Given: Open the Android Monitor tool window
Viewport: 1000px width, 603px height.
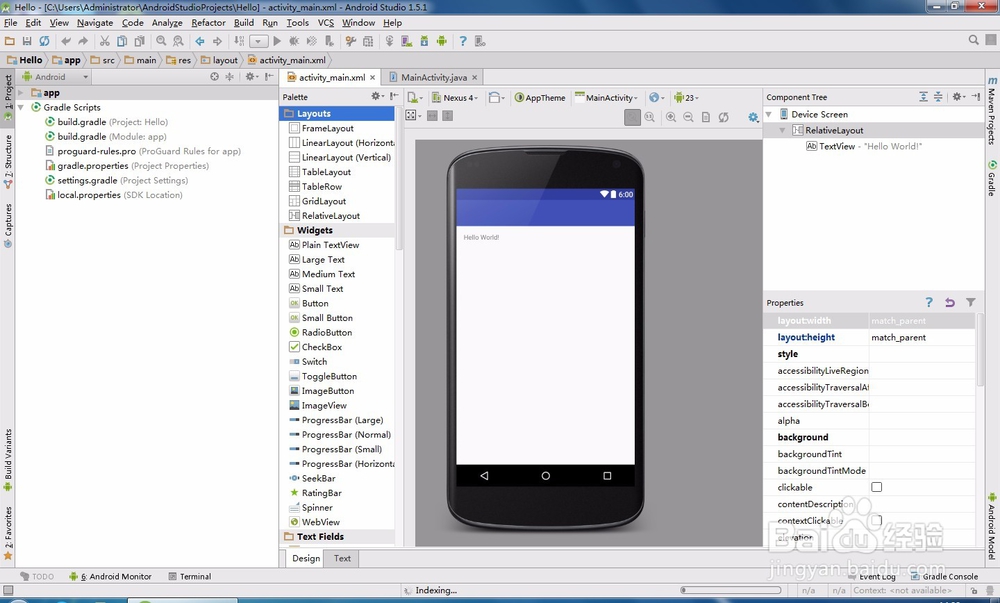Looking at the screenshot, I should tap(110, 576).
